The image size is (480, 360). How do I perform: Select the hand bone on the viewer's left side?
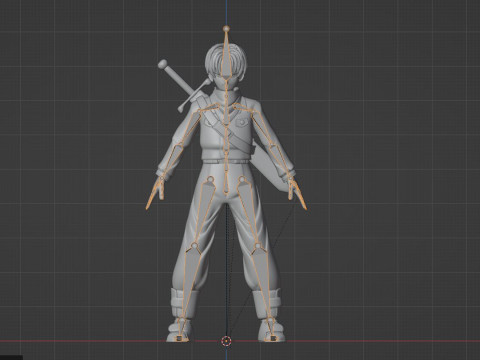coord(154,193)
